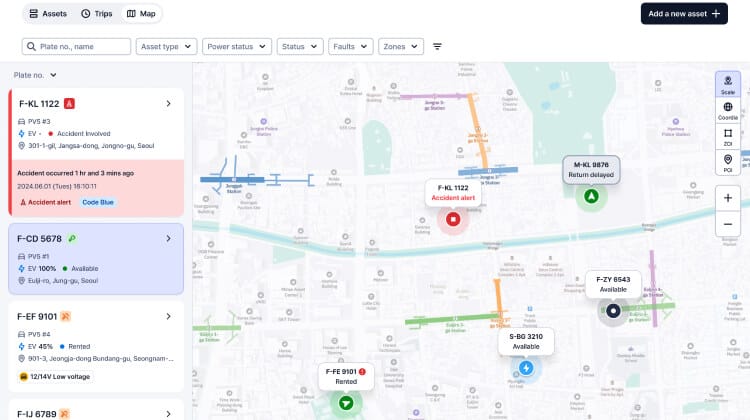Click the advanced filters icon
The image size is (750, 420).
pos(437,47)
